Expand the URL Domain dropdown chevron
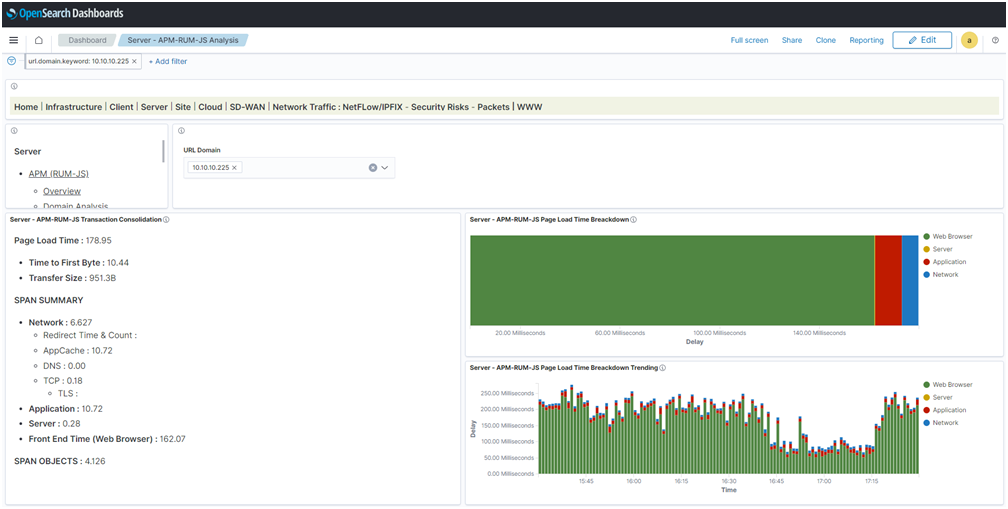The image size is (1008, 509). pos(385,168)
